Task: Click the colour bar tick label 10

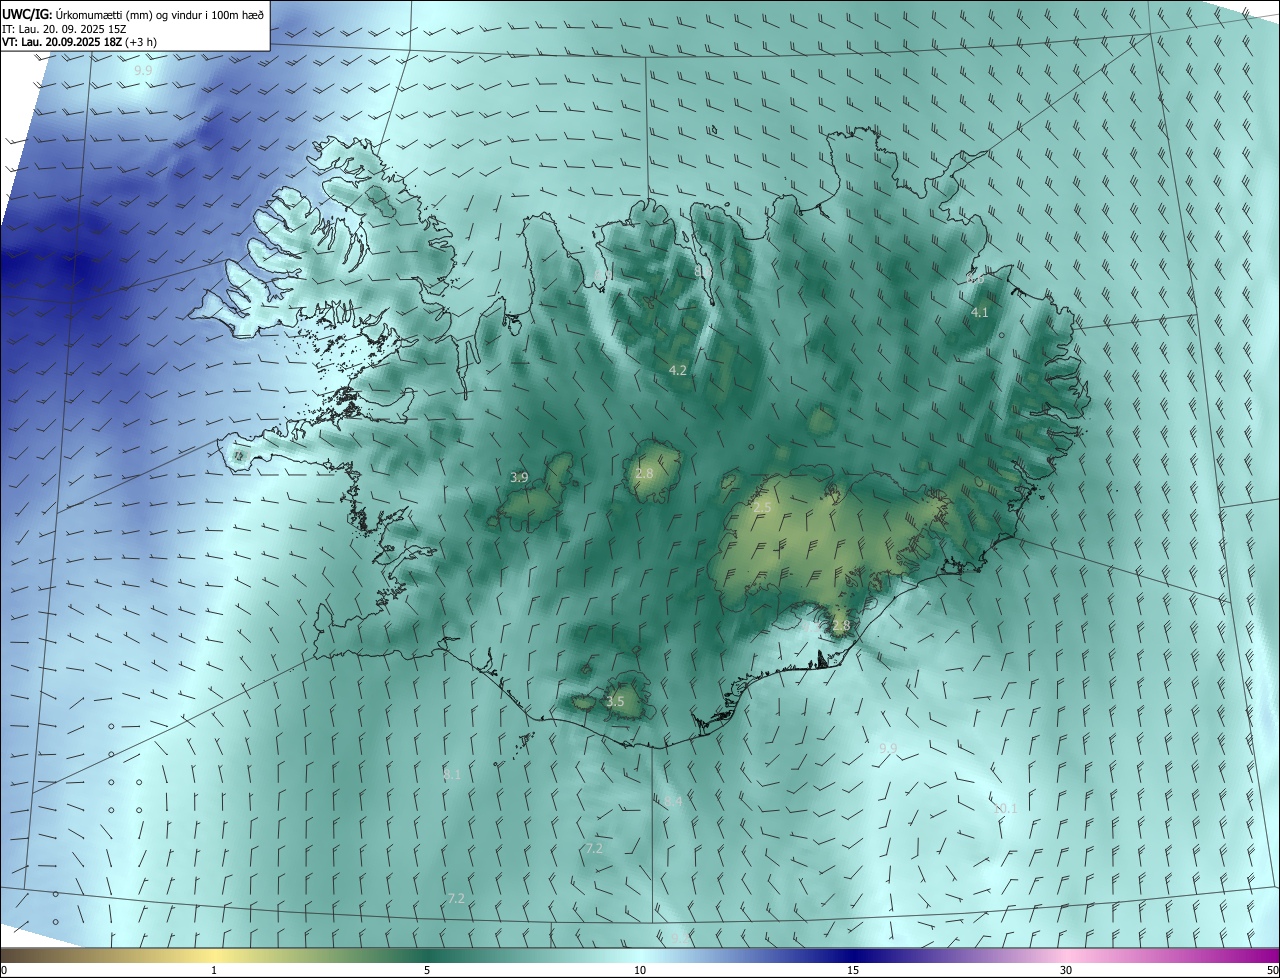Action: (x=640, y=971)
